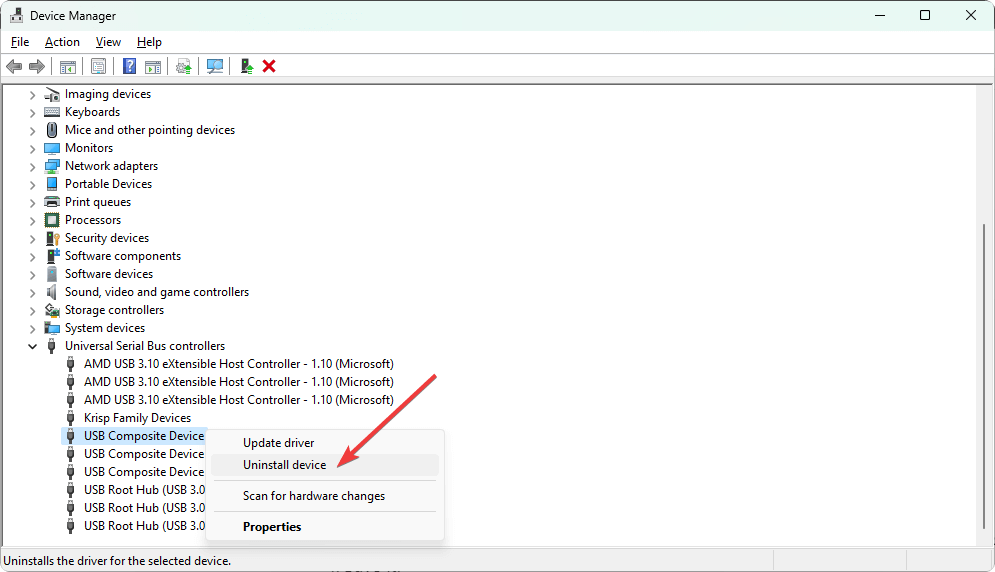Screen dimensions: 995x572
Task: Expand the Network adapters node
Action: pyautogui.click(x=32, y=167)
